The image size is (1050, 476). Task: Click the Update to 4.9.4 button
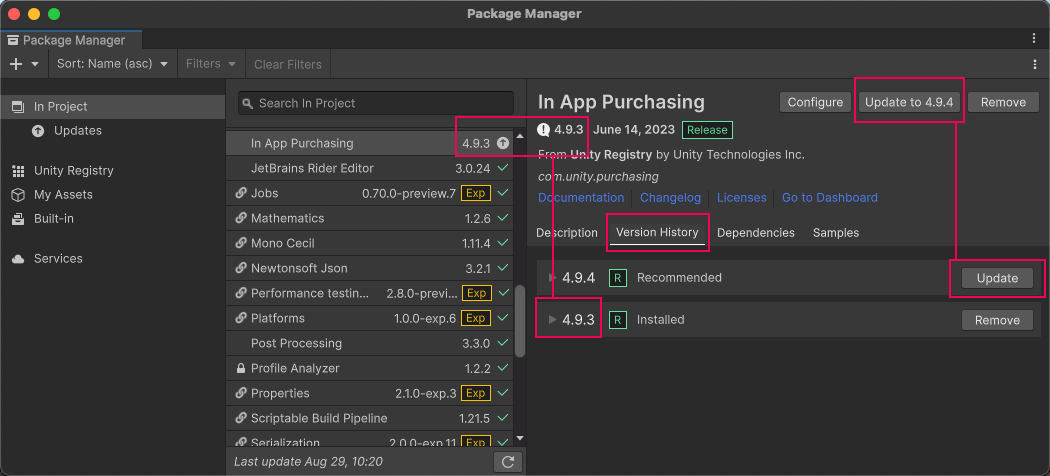909,102
